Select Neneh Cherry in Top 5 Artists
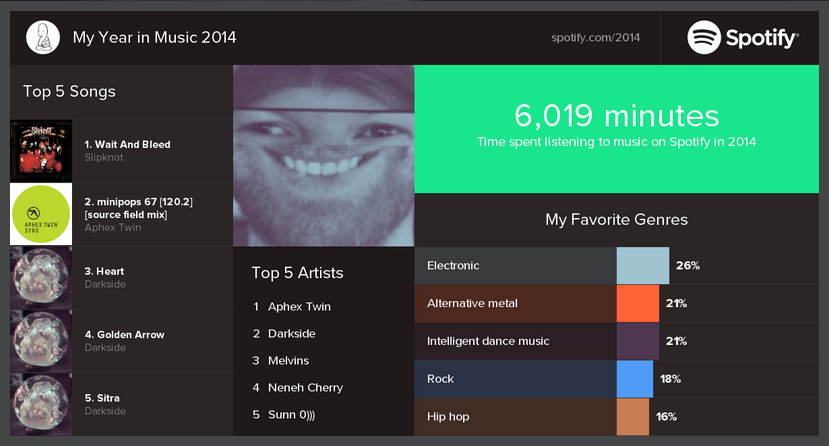The width and height of the screenshot is (829, 446). [305, 387]
